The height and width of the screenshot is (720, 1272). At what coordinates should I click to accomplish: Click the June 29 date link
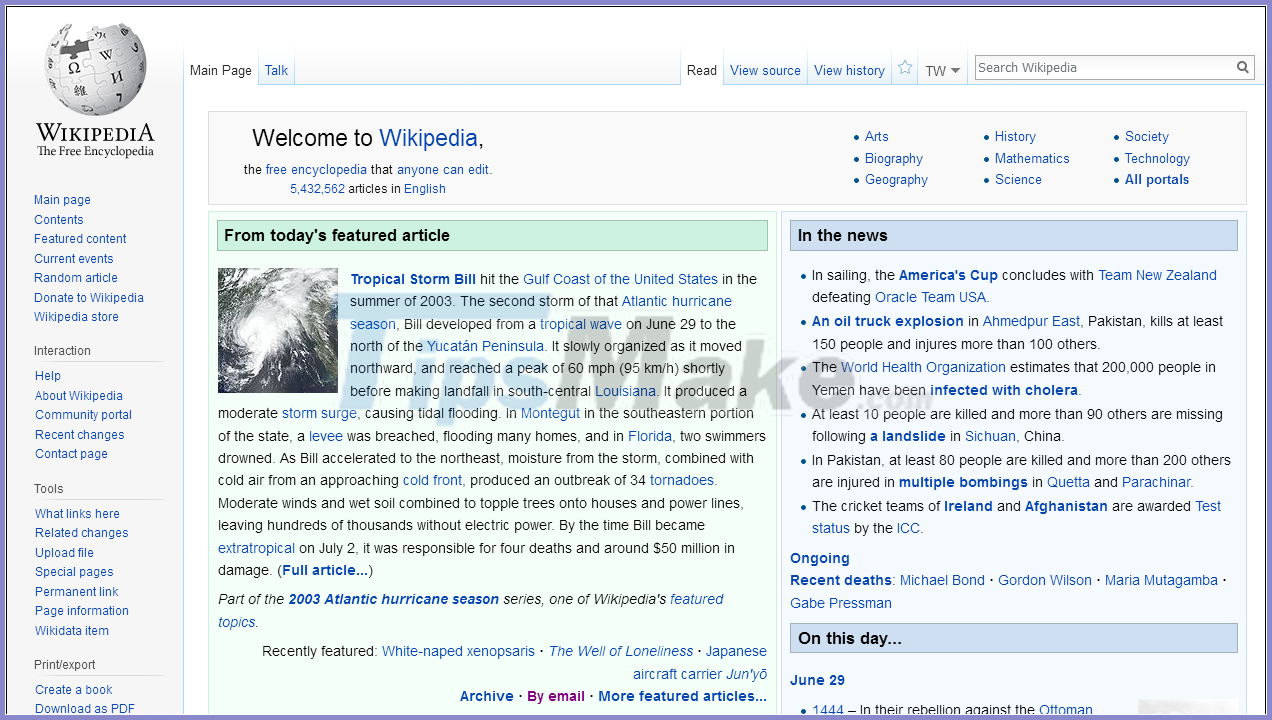(817, 680)
